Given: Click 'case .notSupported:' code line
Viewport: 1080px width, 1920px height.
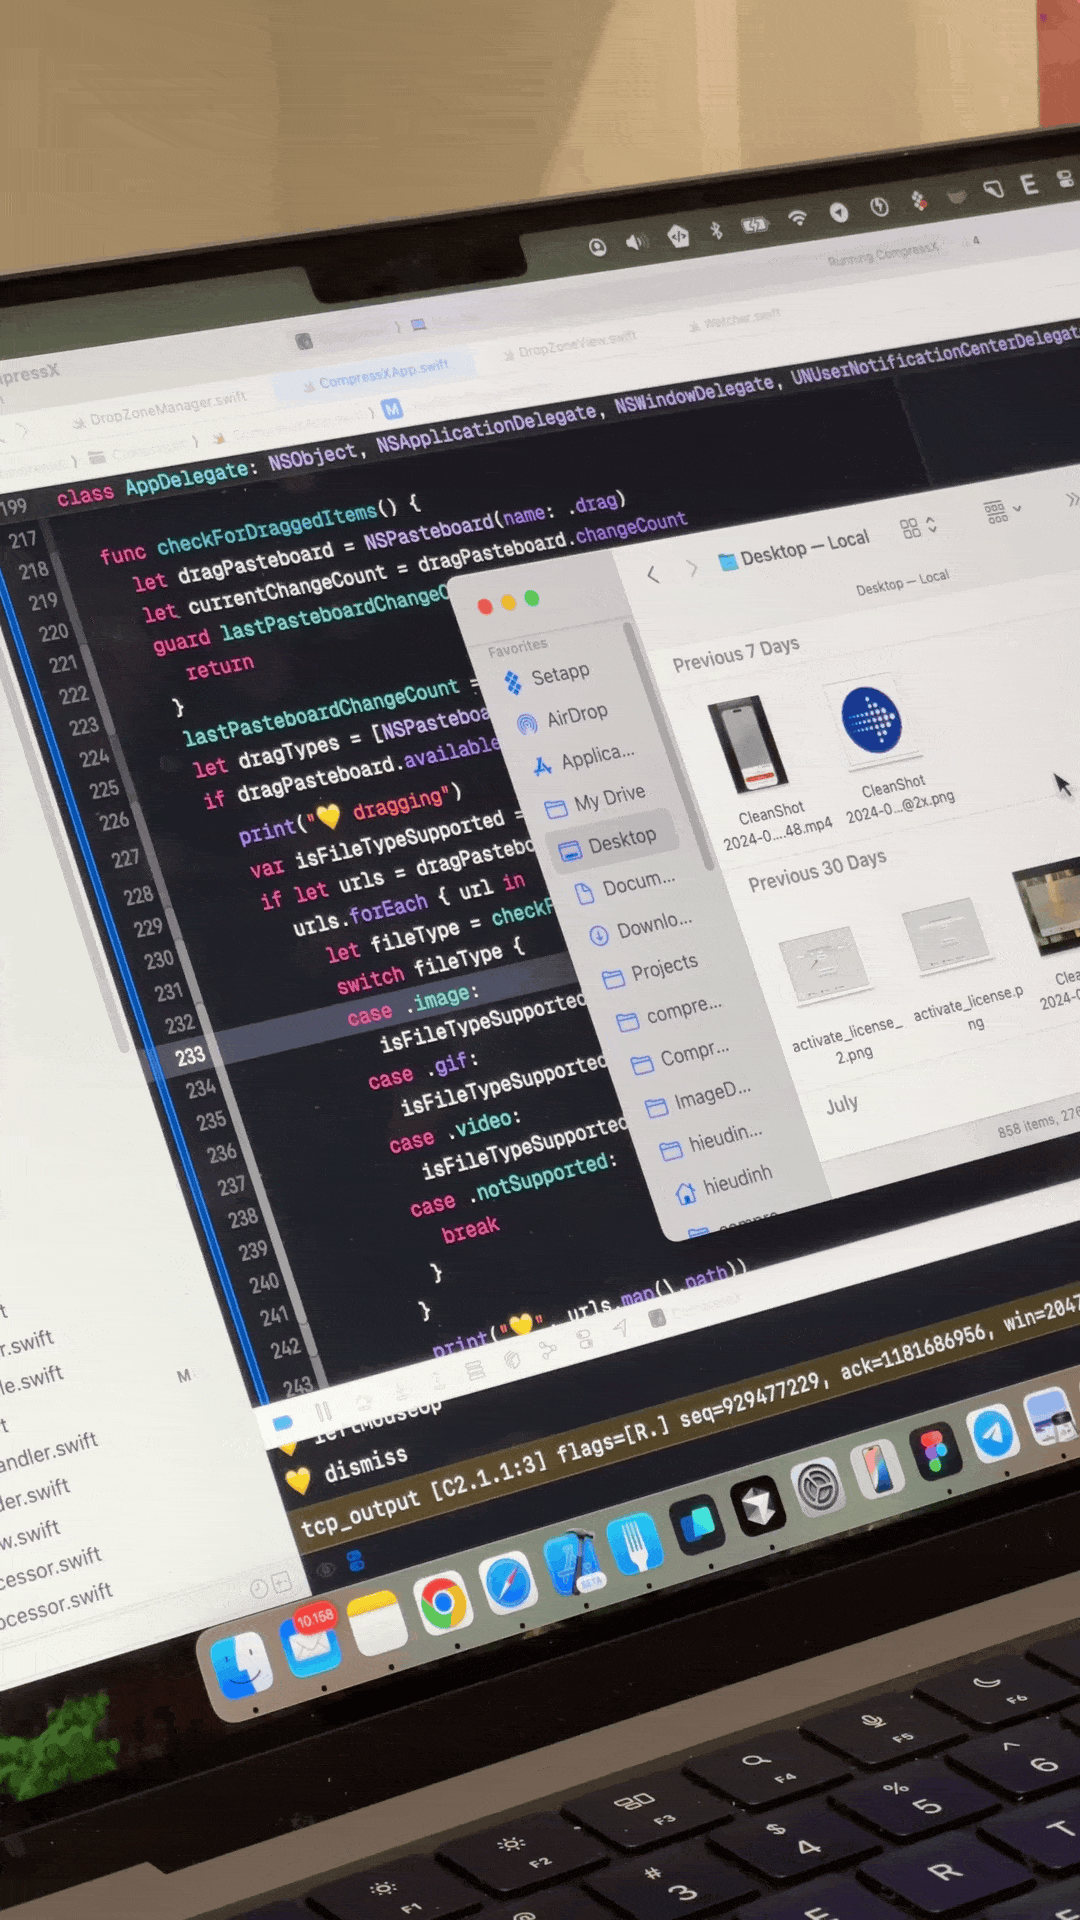Looking at the screenshot, I should (513, 1183).
